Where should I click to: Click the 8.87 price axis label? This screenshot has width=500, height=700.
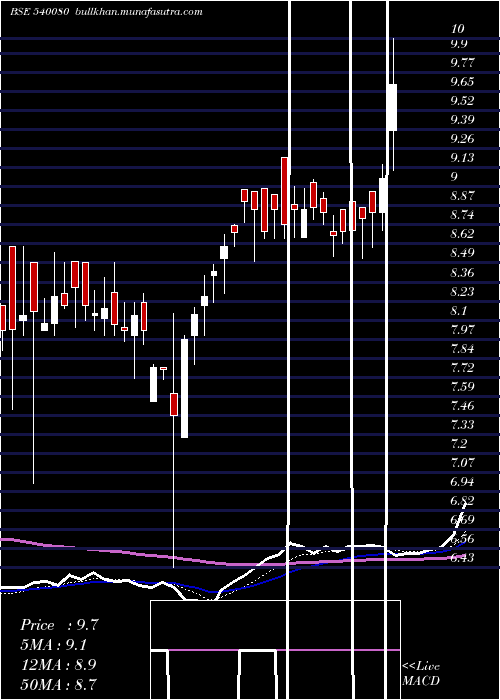tap(462, 196)
